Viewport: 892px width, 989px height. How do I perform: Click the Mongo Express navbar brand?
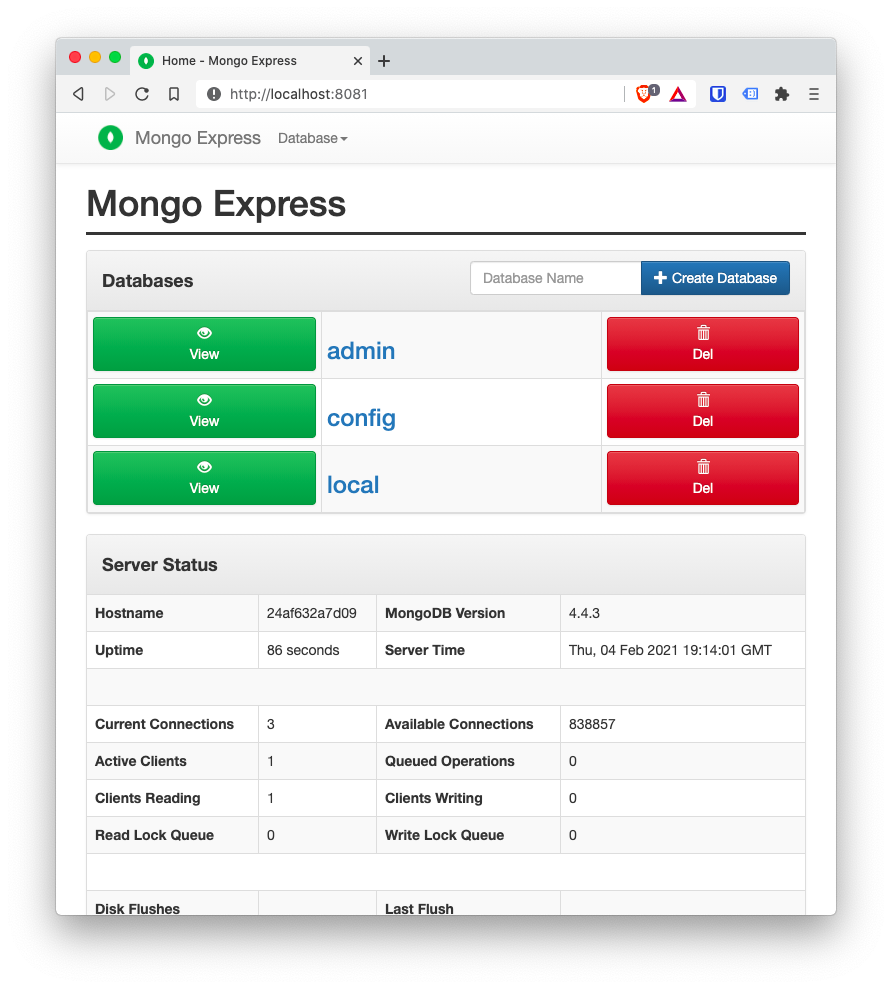pos(197,138)
